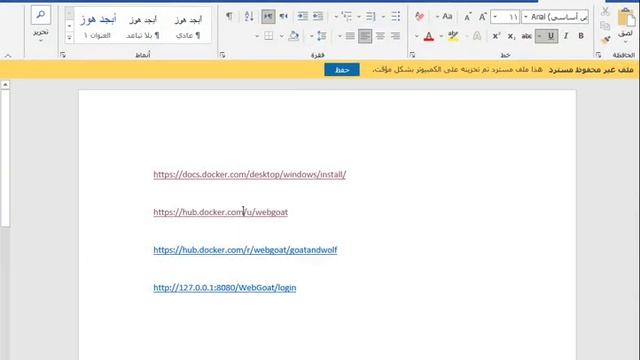Open the font size 11 dropdown
This screenshot has width=640, height=360.
[x=495, y=17]
